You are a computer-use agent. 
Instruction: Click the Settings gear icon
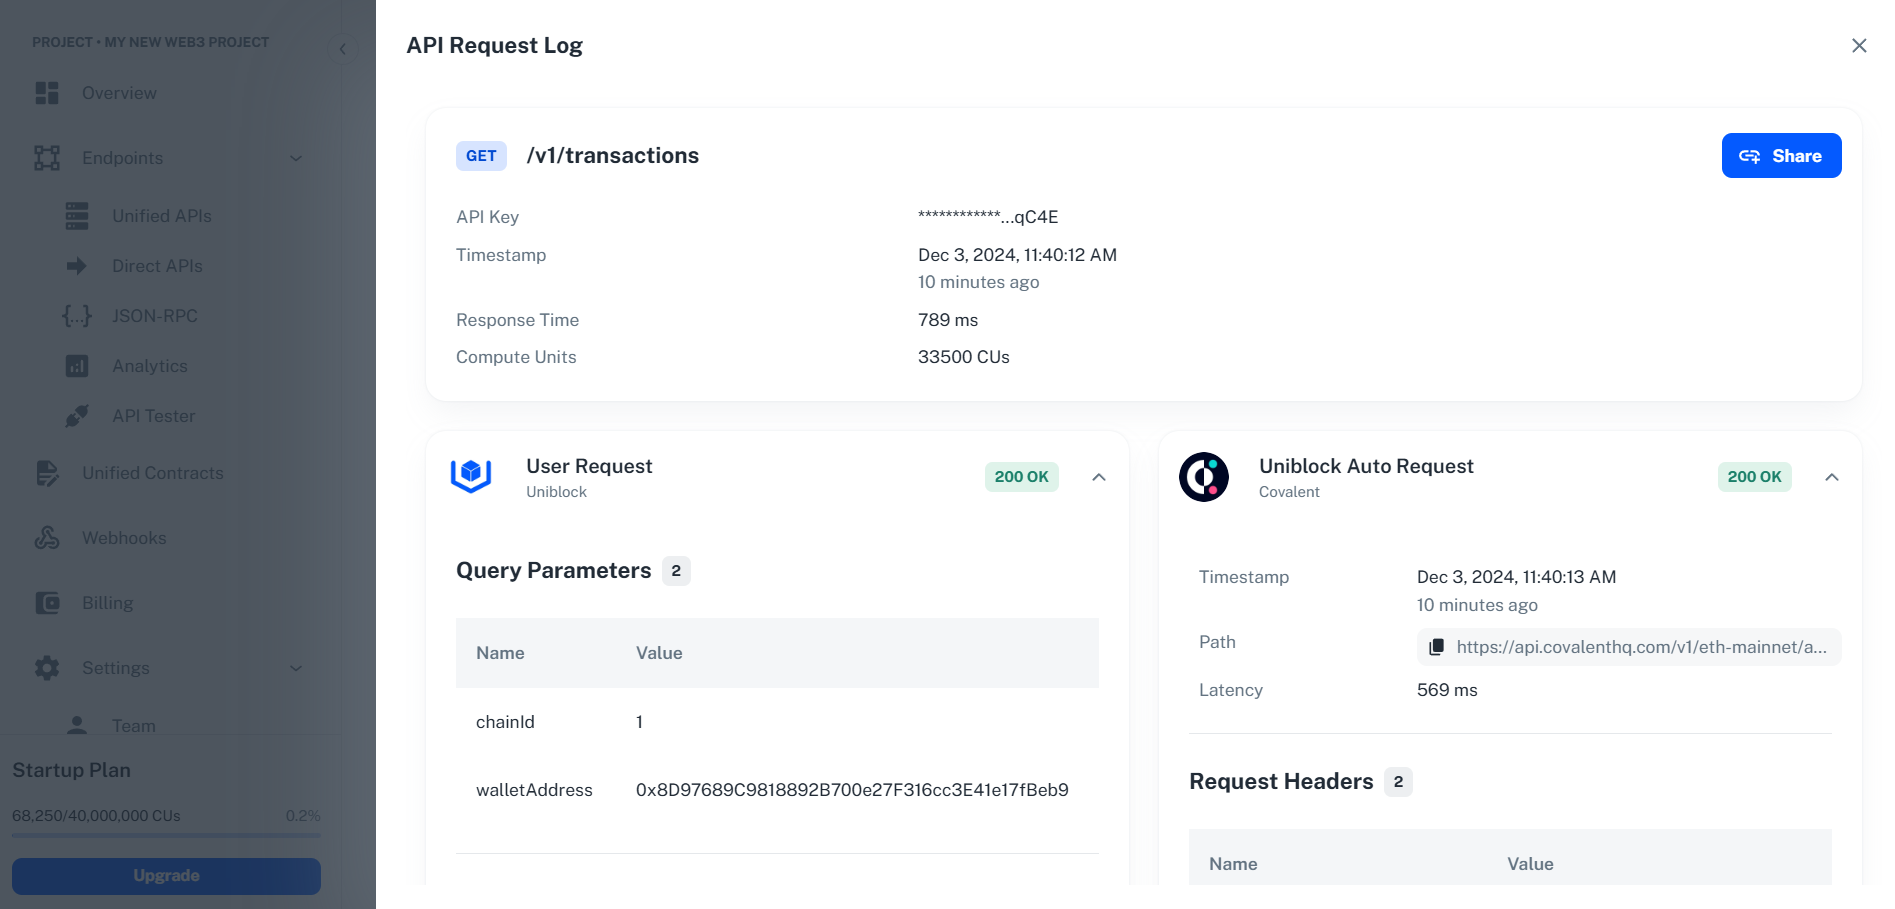point(47,668)
